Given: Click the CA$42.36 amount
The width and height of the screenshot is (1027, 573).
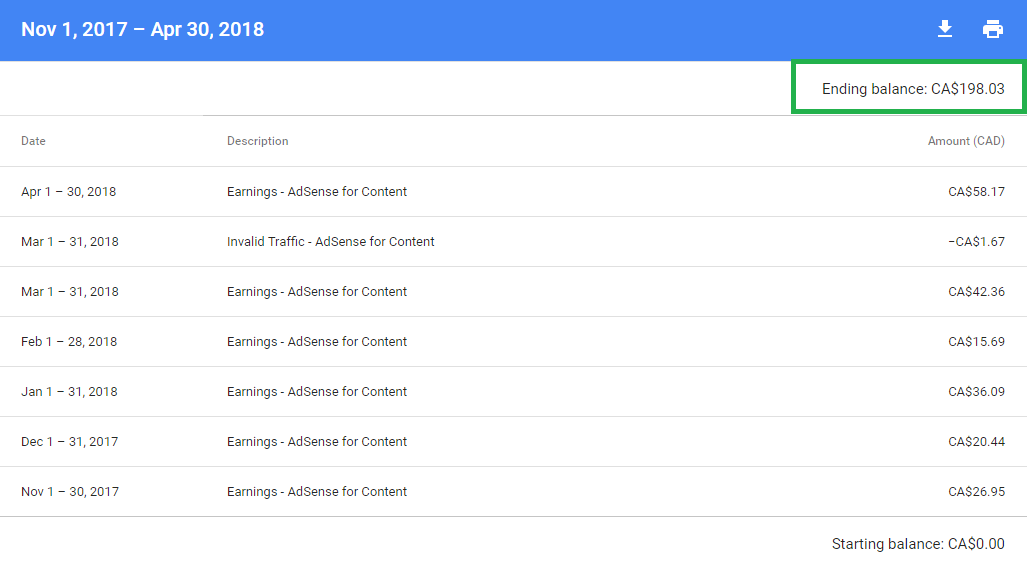Looking at the screenshot, I should (976, 292).
